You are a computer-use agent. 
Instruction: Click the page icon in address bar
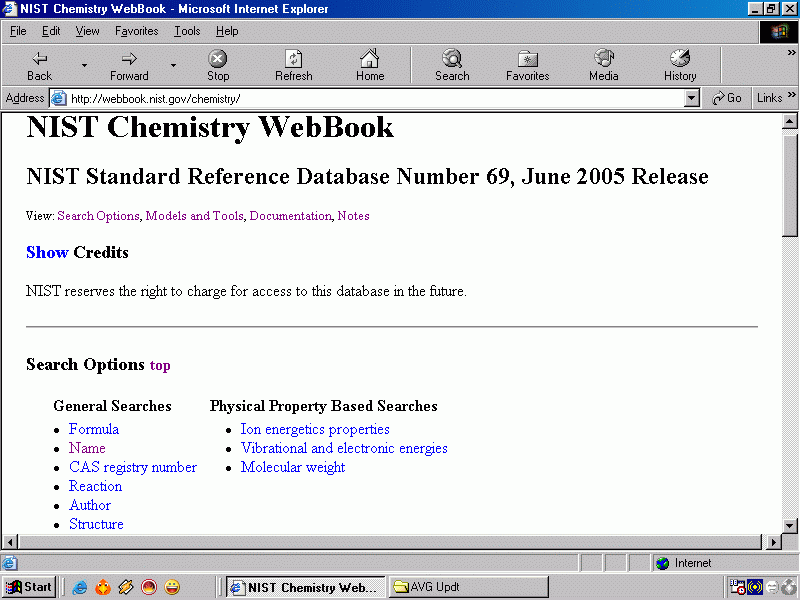tap(59, 98)
